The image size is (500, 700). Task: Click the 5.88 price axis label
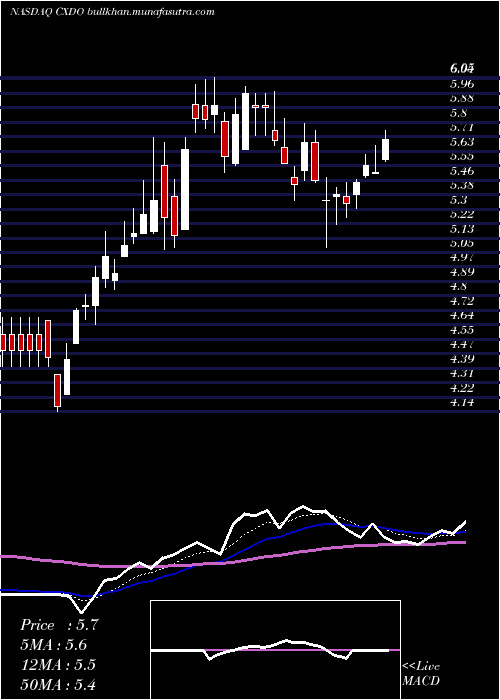462,98
